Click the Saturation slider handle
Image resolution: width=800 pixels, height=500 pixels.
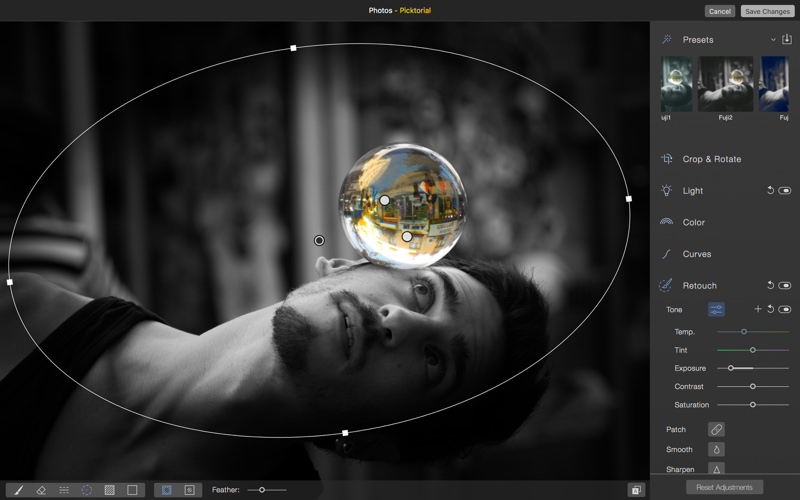[753, 405]
